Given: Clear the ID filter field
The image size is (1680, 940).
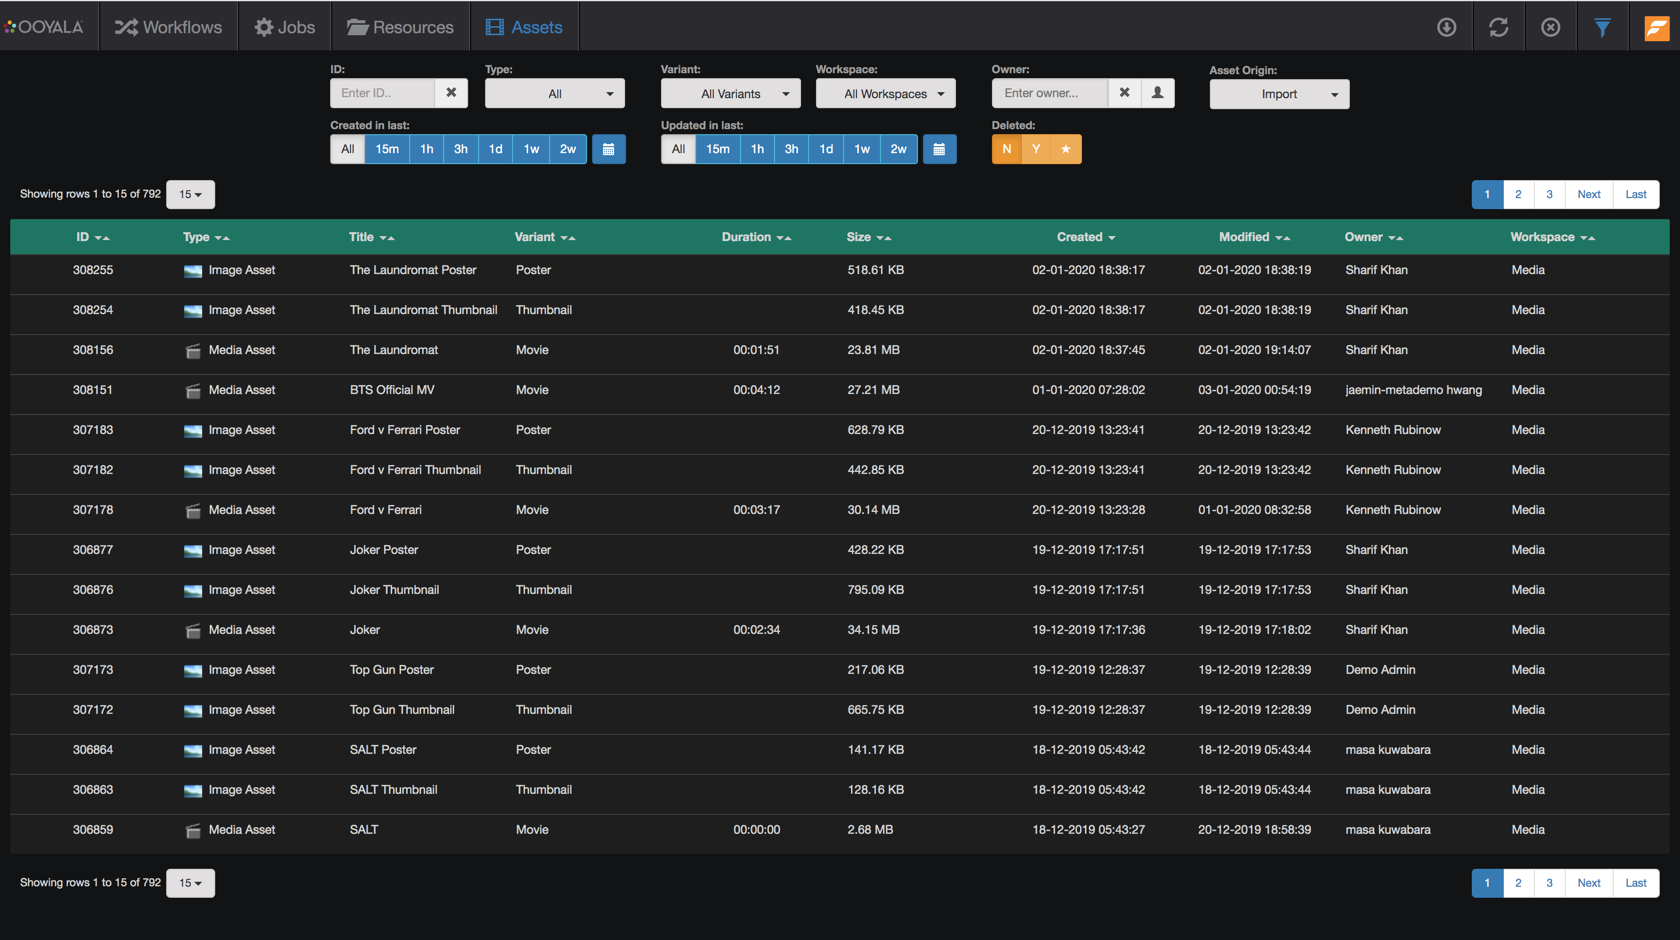Looking at the screenshot, I should point(451,93).
